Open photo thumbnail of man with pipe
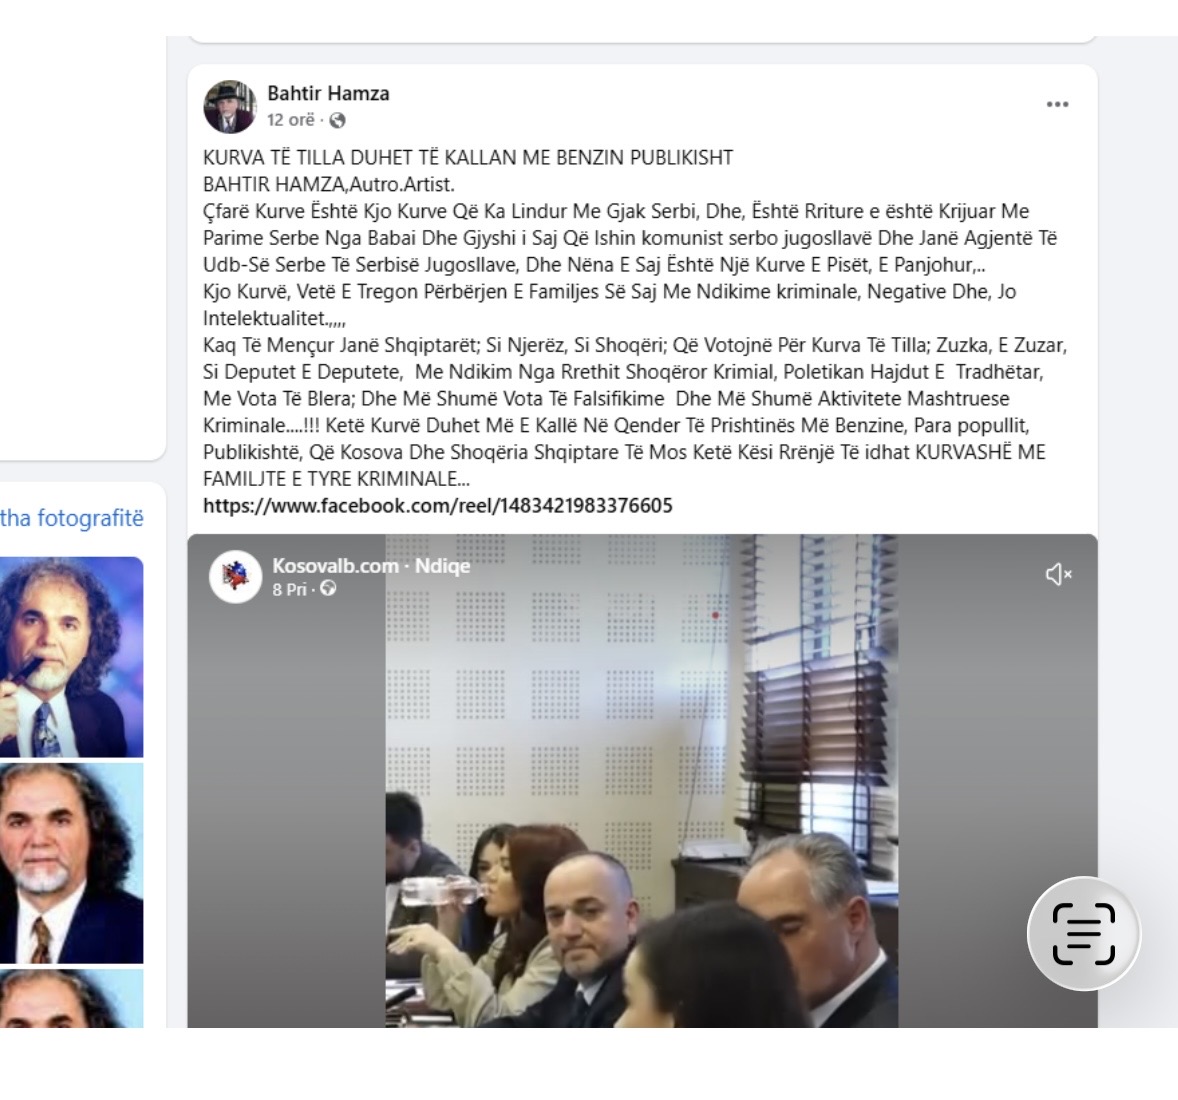This screenshot has height=1100, width=1178. click(x=71, y=657)
